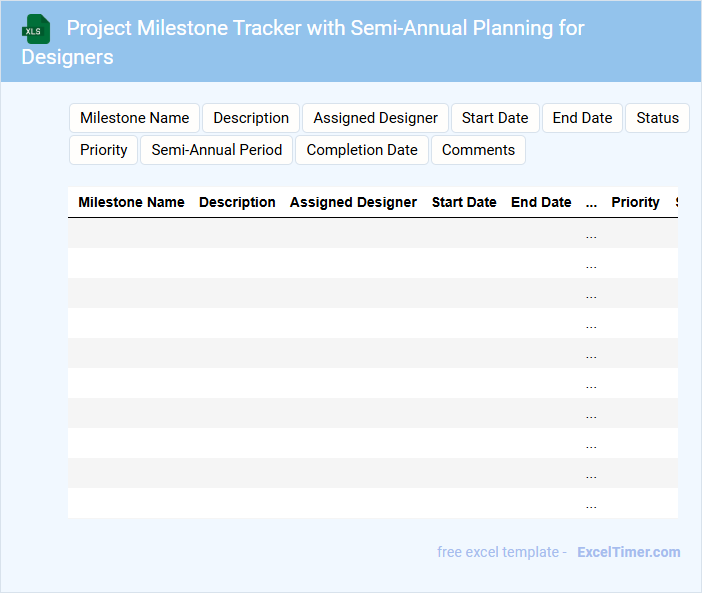Open the ExcelTimer.com link

(x=628, y=552)
